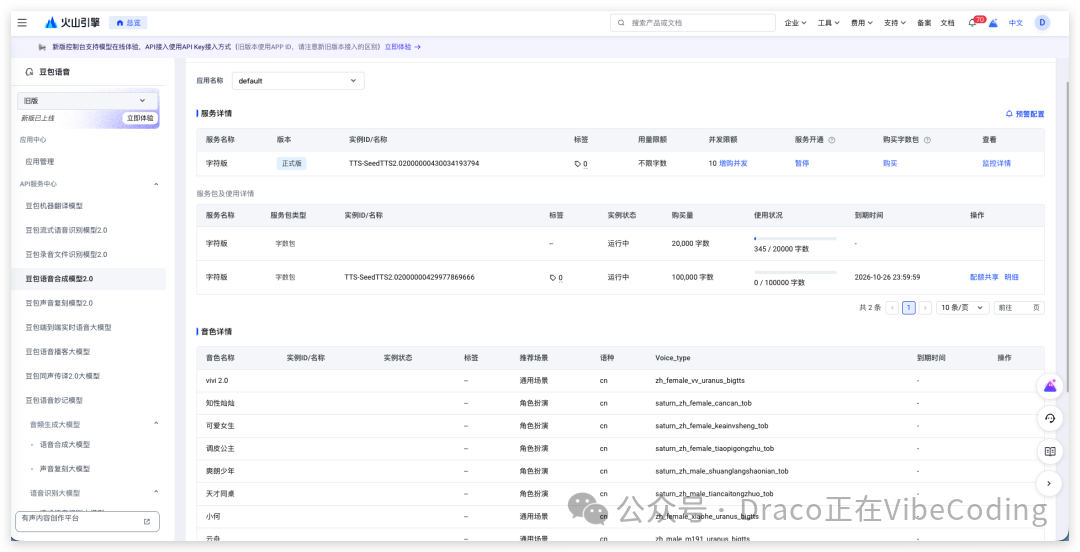Select 豆包声音复刻模型2.0
Image resolution: width=1080 pixels, height=552 pixels.
[x=59, y=303]
